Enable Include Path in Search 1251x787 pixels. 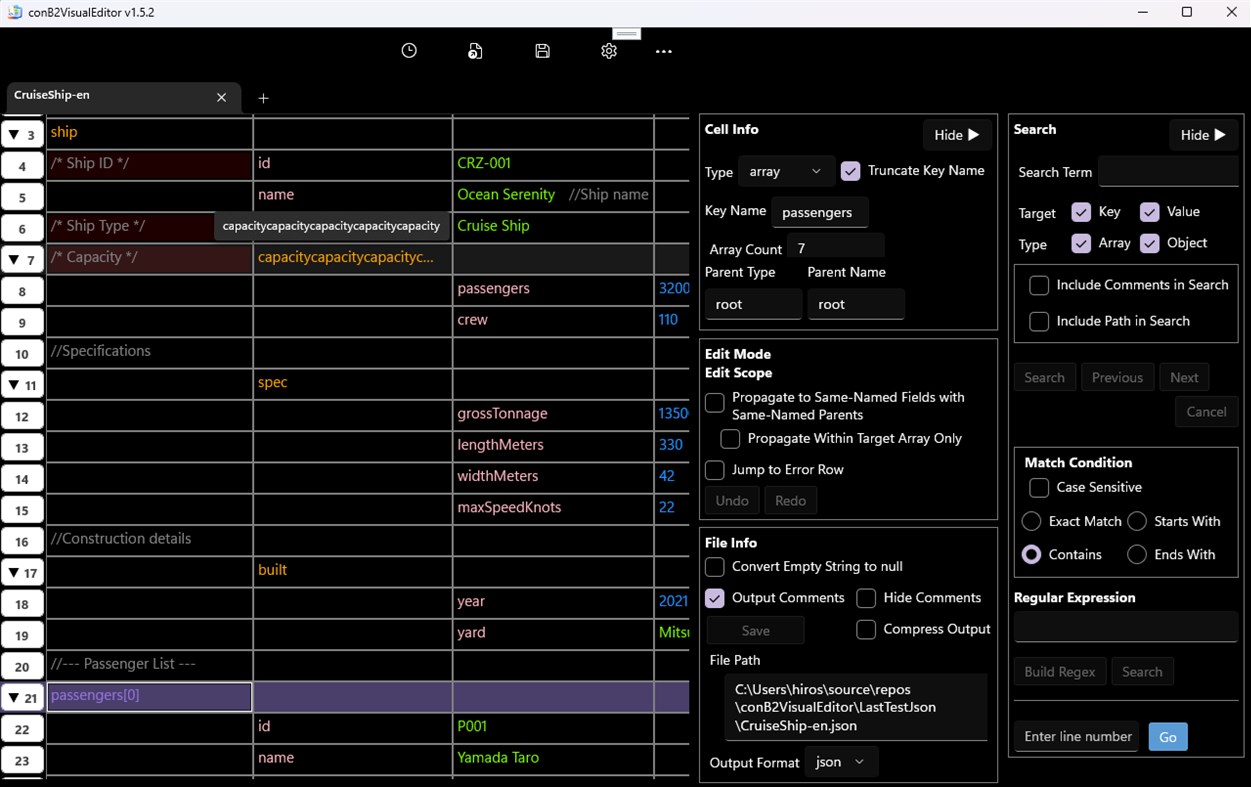[1039, 321]
